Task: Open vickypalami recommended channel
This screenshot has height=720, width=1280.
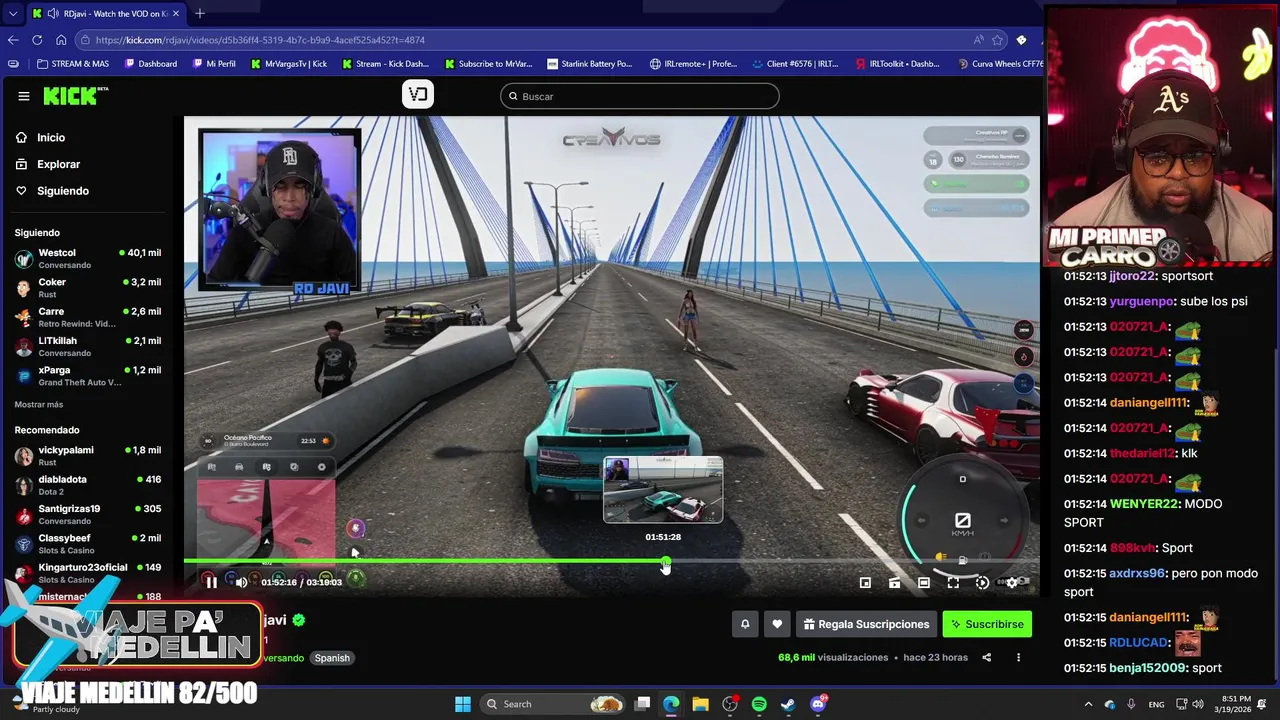Action: pyautogui.click(x=88, y=456)
